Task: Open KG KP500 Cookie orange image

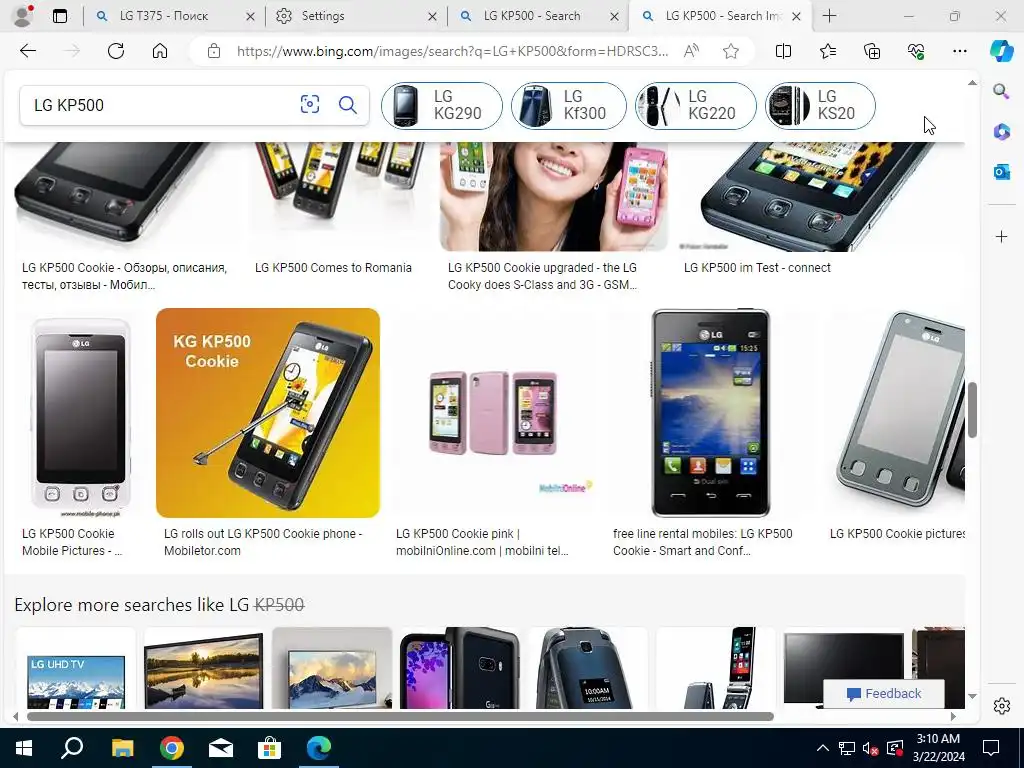Action: pyautogui.click(x=268, y=413)
